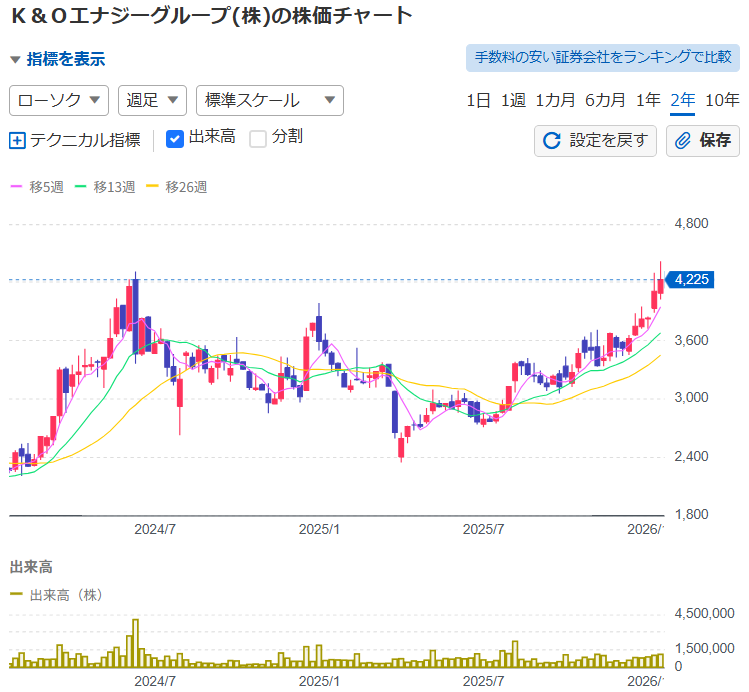Open the 標準スケール scale dropdown
Screen dimensions: 749x692
point(270,100)
